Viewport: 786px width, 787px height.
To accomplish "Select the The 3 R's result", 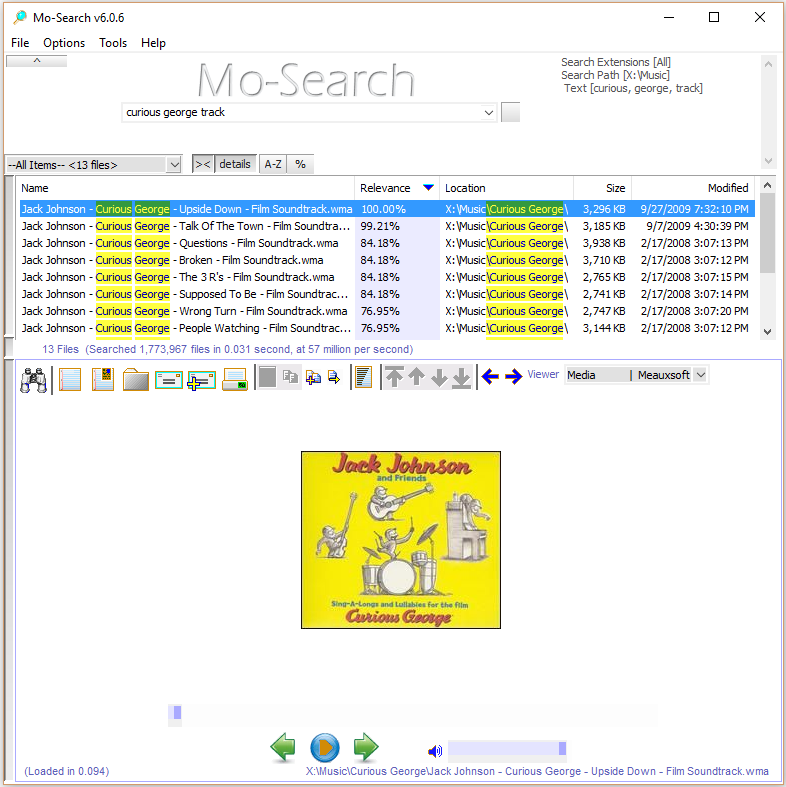I will coord(387,278).
